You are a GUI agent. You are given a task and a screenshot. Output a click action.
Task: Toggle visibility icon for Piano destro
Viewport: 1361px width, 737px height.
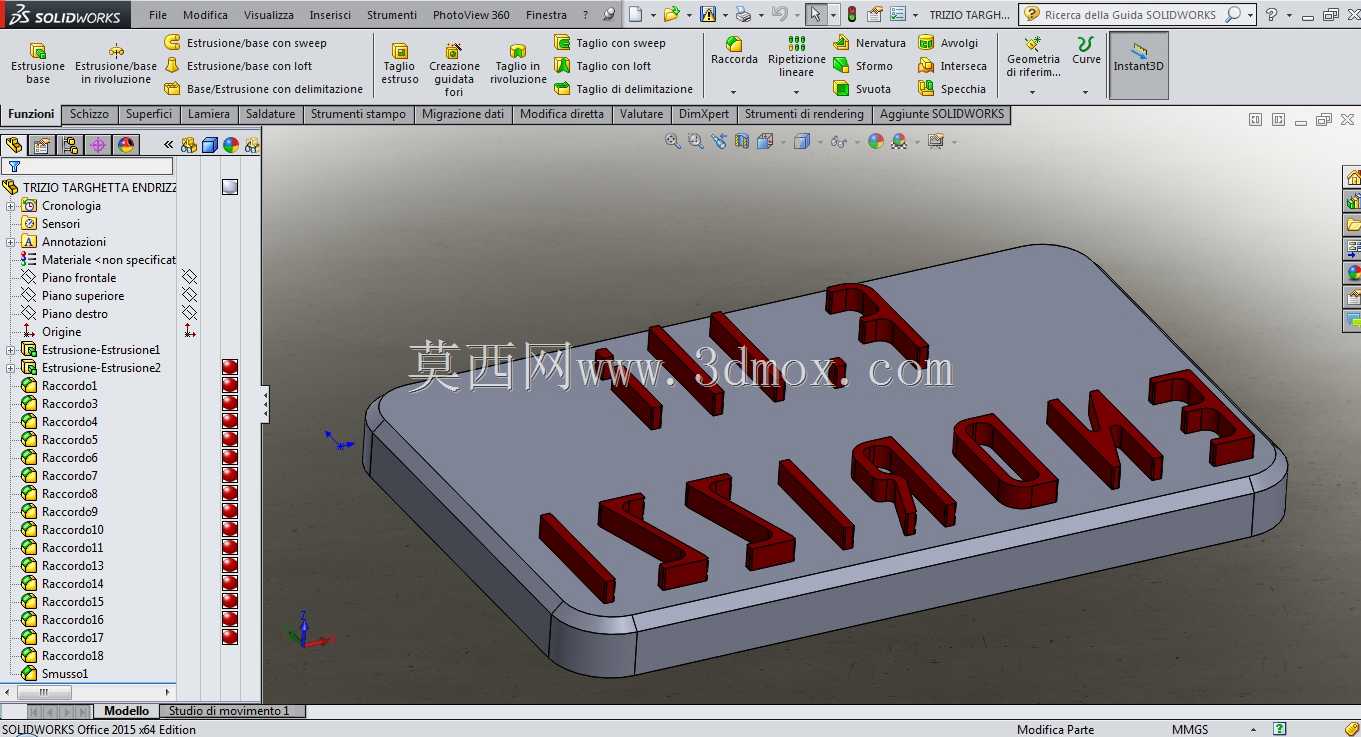[x=189, y=313]
